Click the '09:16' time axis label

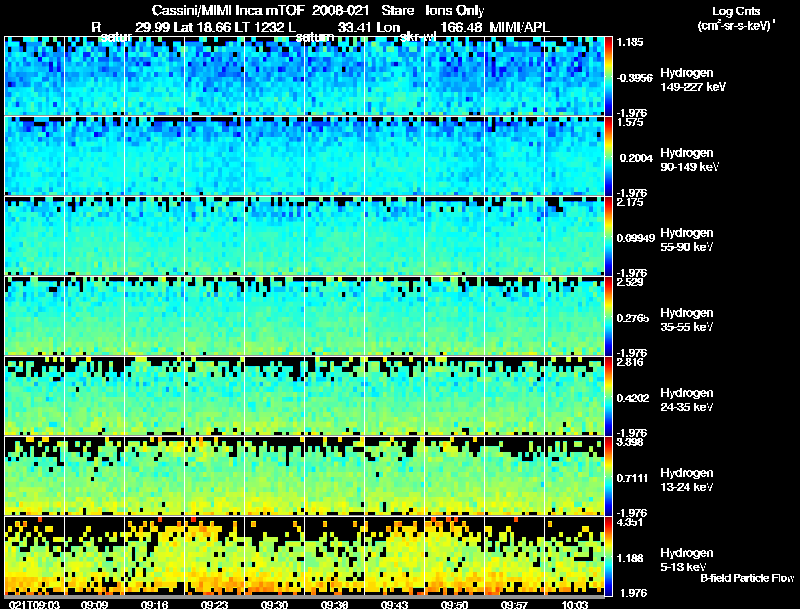point(154,604)
